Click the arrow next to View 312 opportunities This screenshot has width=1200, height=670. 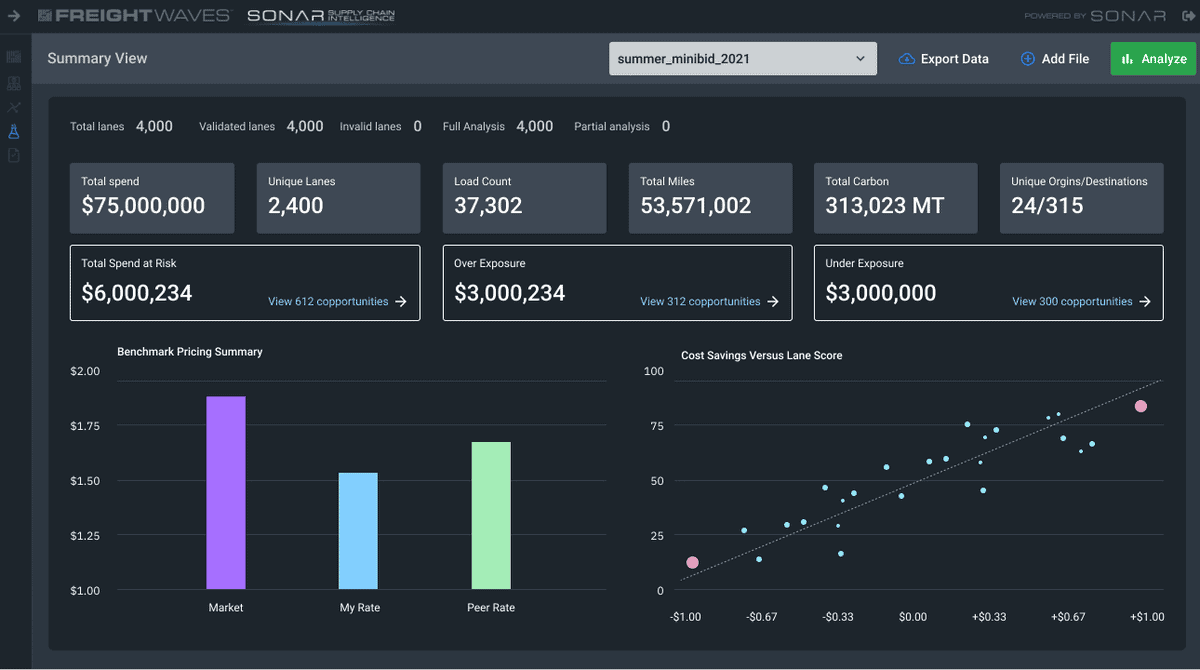click(x=773, y=302)
